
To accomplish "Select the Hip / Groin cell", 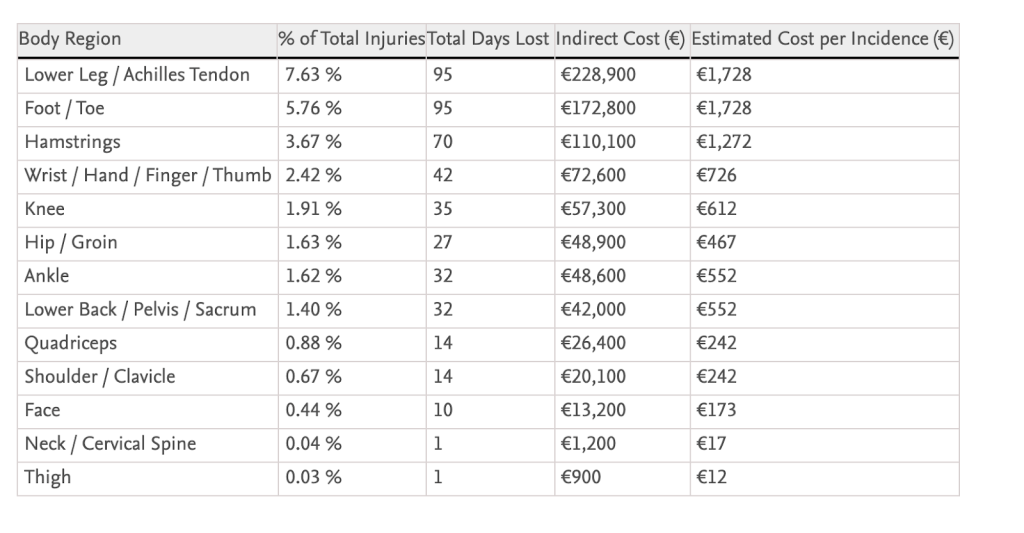I will coord(70,243).
